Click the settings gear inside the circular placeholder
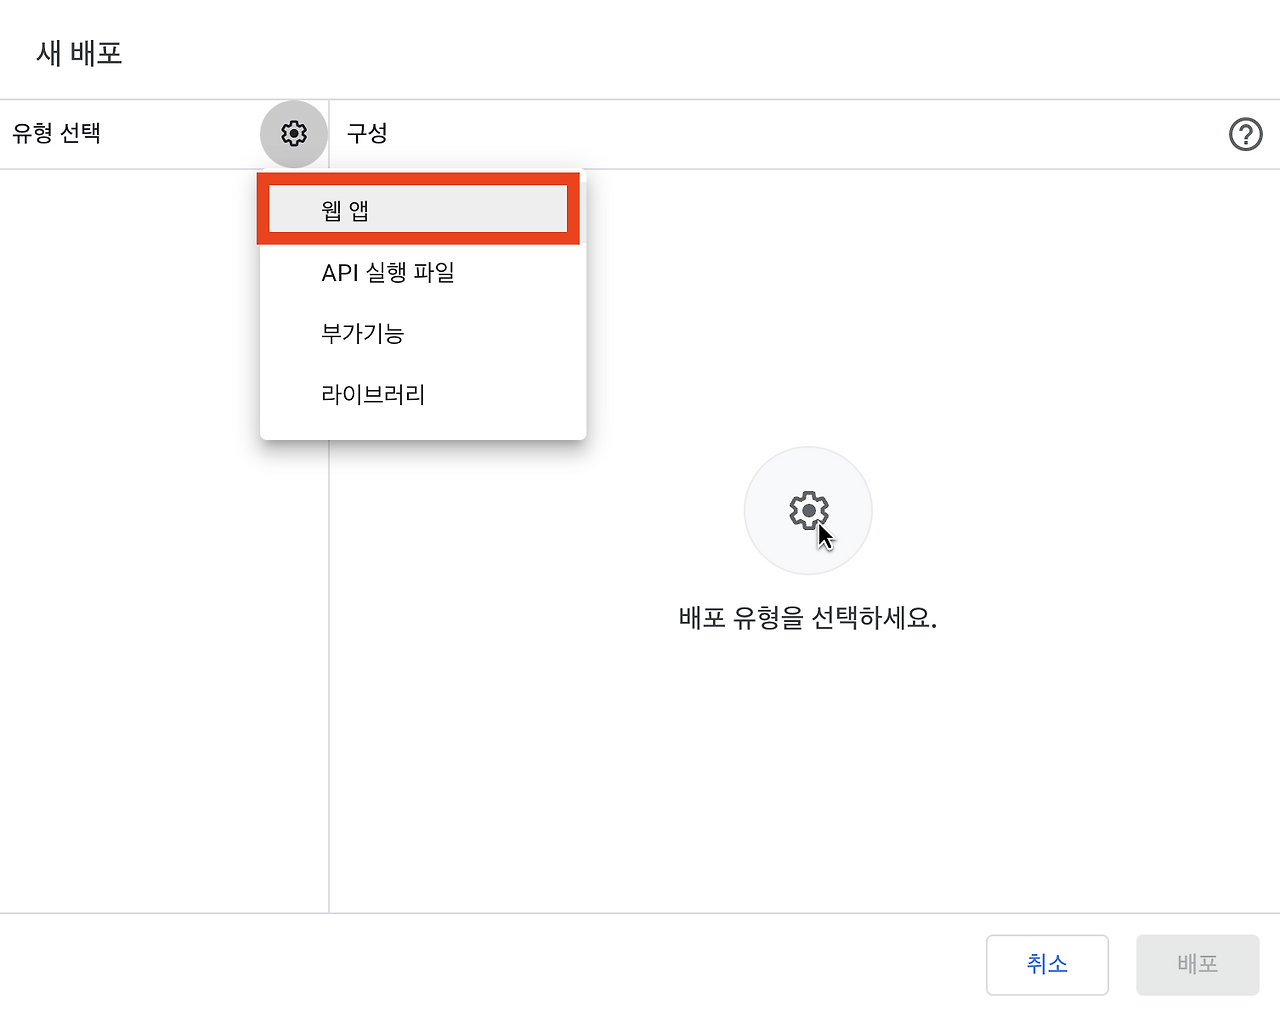1280x1011 pixels. coord(808,510)
